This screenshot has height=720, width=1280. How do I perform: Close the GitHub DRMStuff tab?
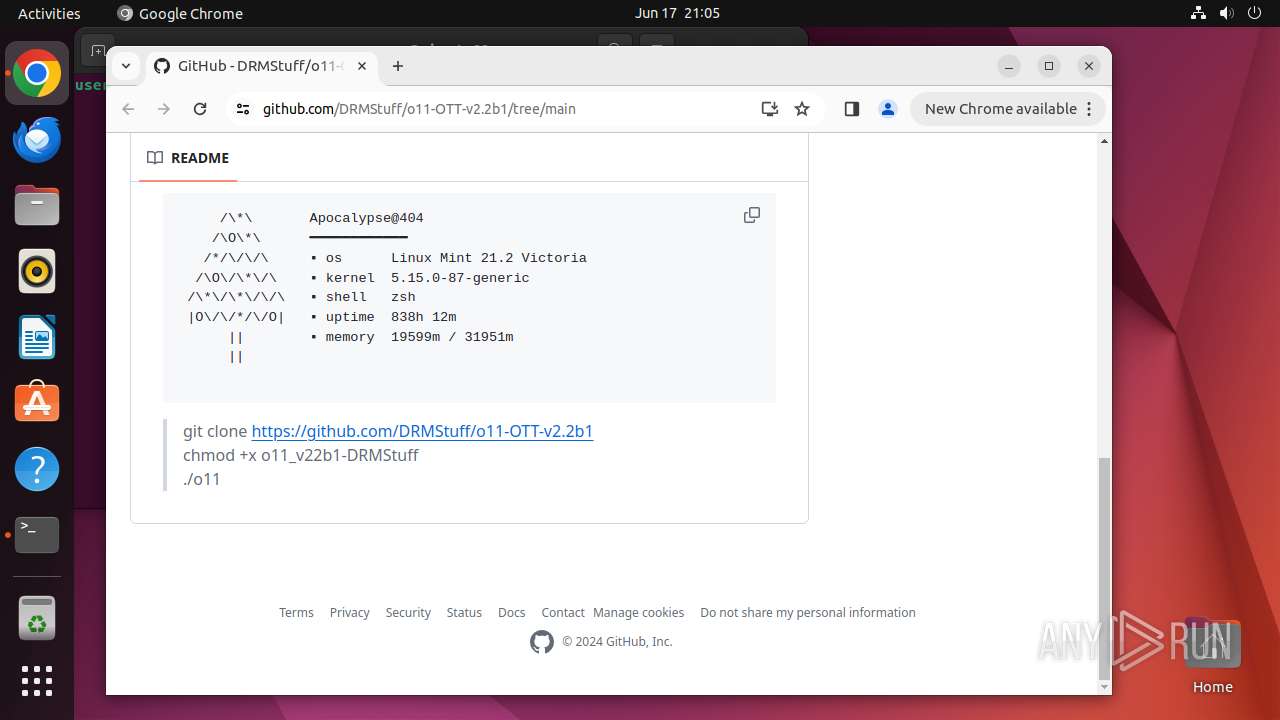coord(362,66)
